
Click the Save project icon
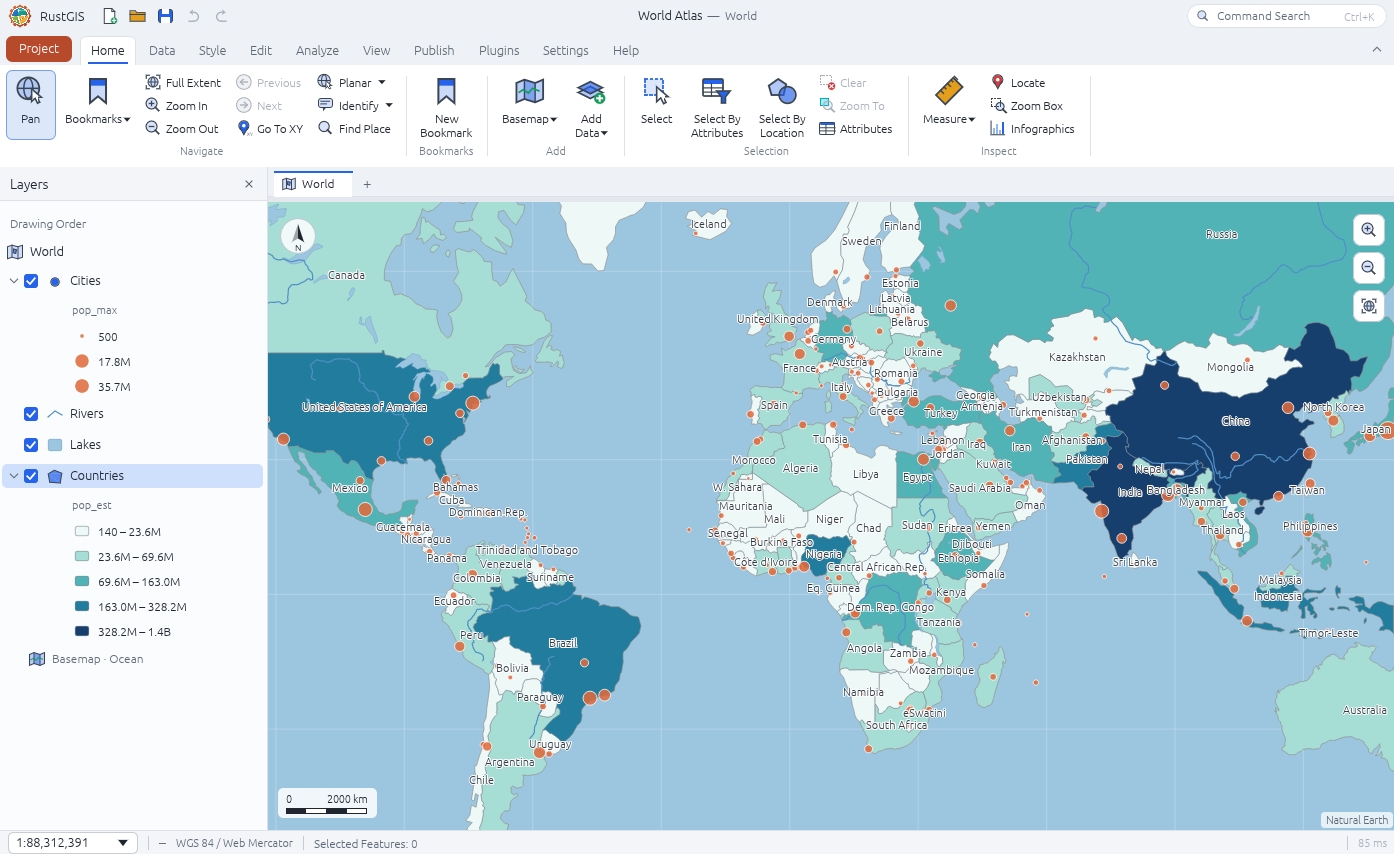coord(166,16)
